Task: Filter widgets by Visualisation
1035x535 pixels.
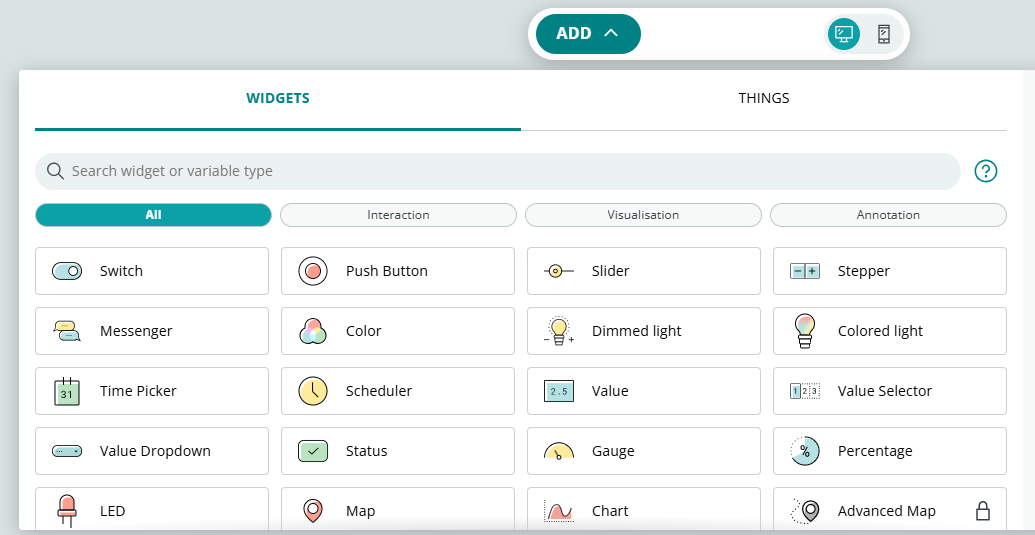Action: click(643, 215)
